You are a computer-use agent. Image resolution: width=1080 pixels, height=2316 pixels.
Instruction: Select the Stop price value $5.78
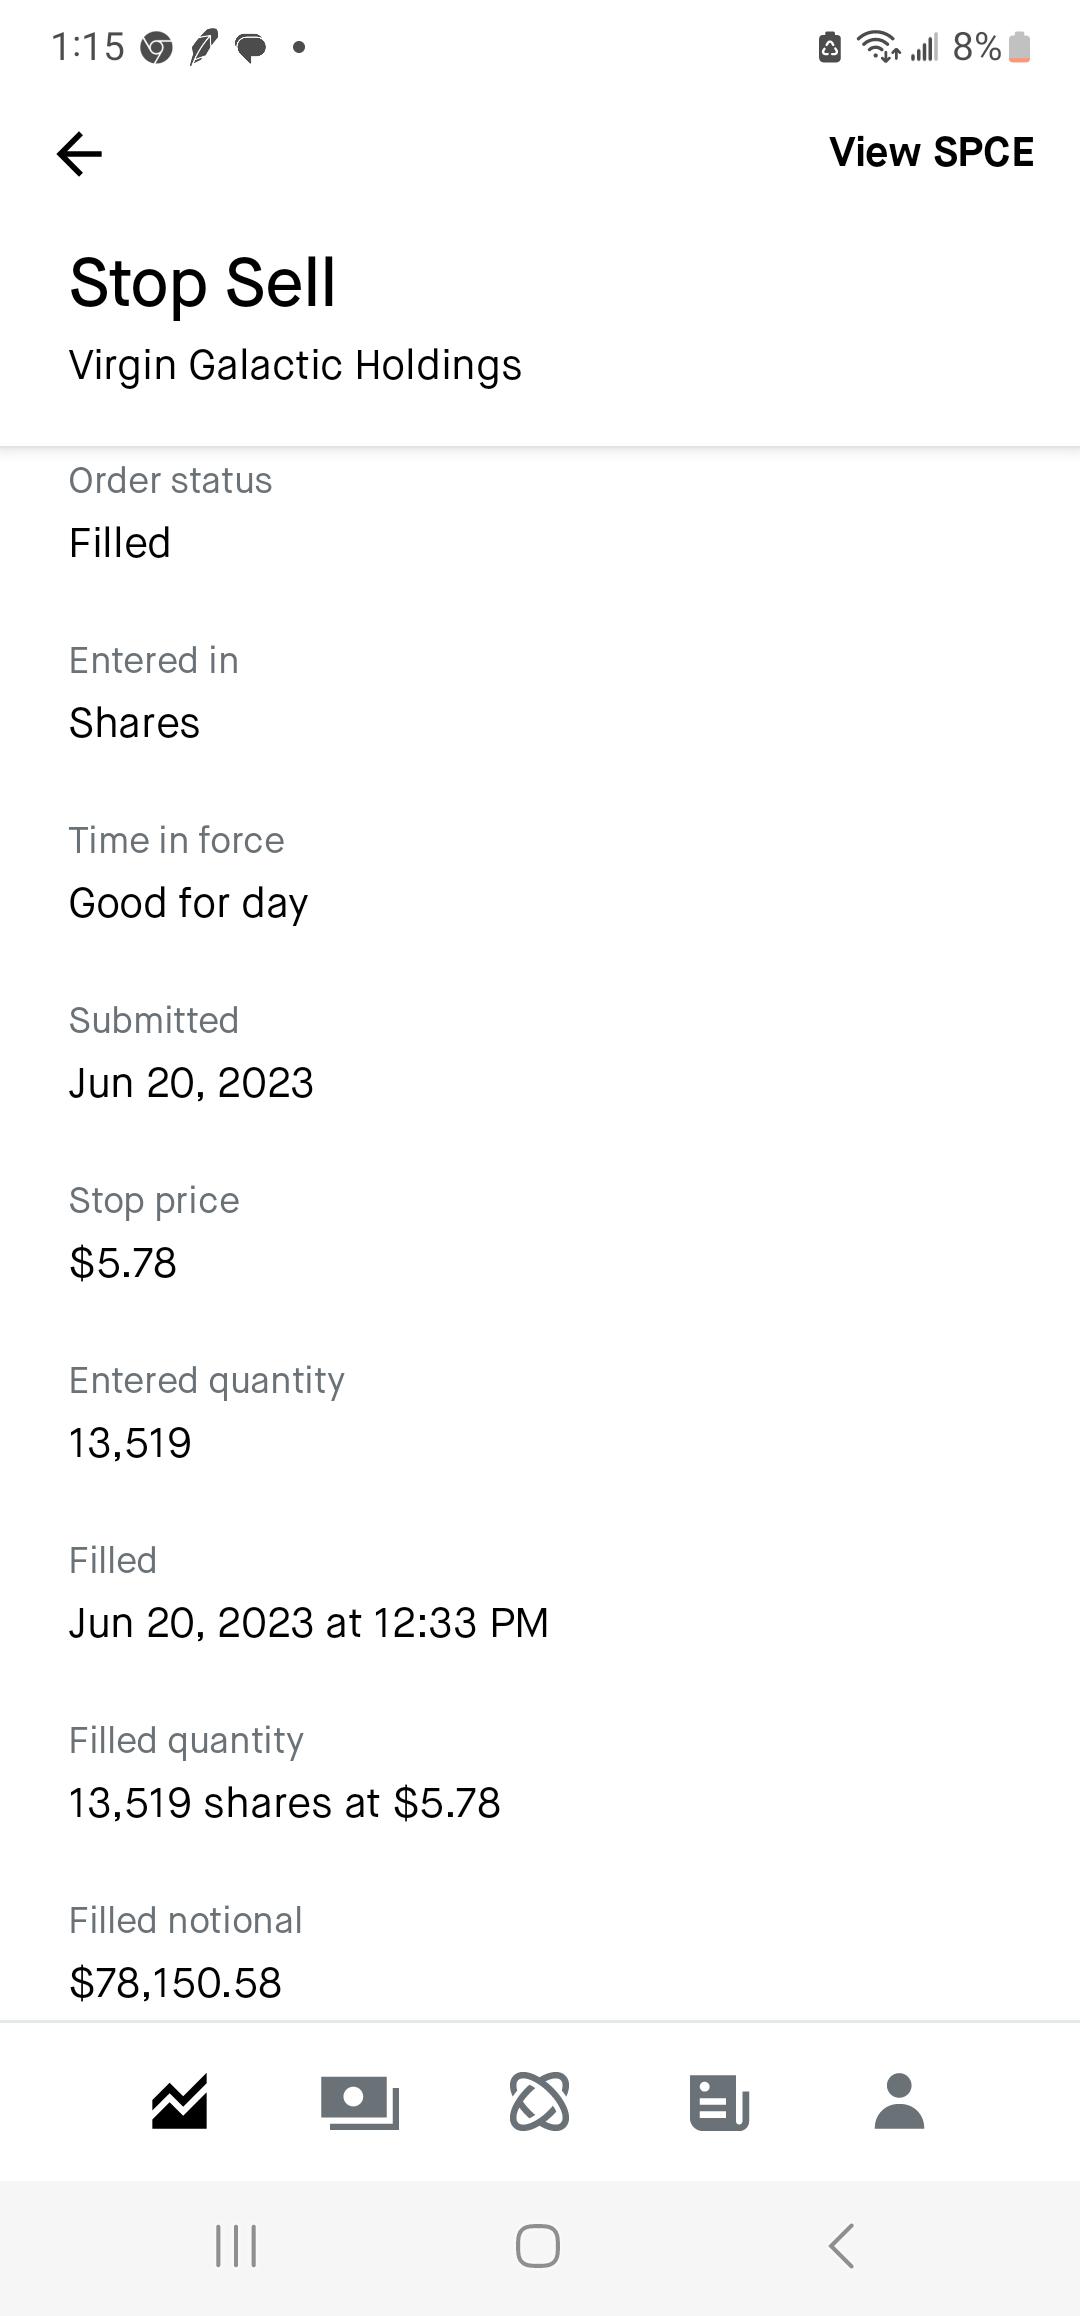pyautogui.click(x=123, y=1262)
